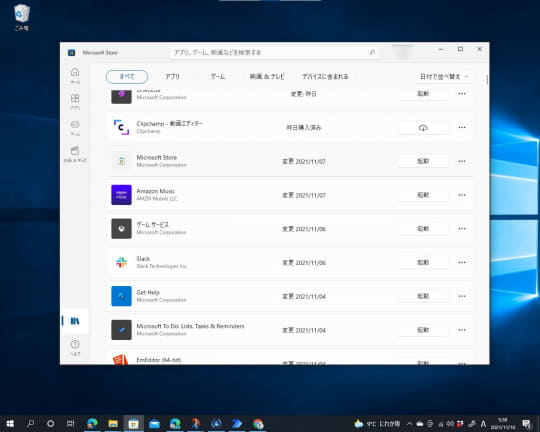Open Mail app from the taskbar
This screenshot has height=432, width=540.
click(154, 423)
